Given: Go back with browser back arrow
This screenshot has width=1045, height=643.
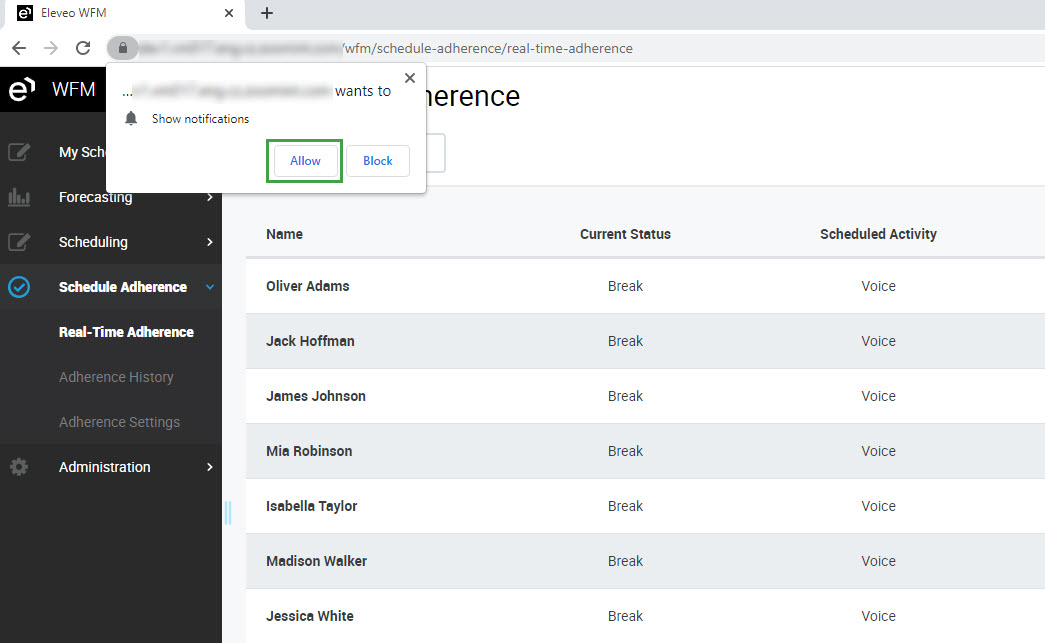Looking at the screenshot, I should click(19, 48).
